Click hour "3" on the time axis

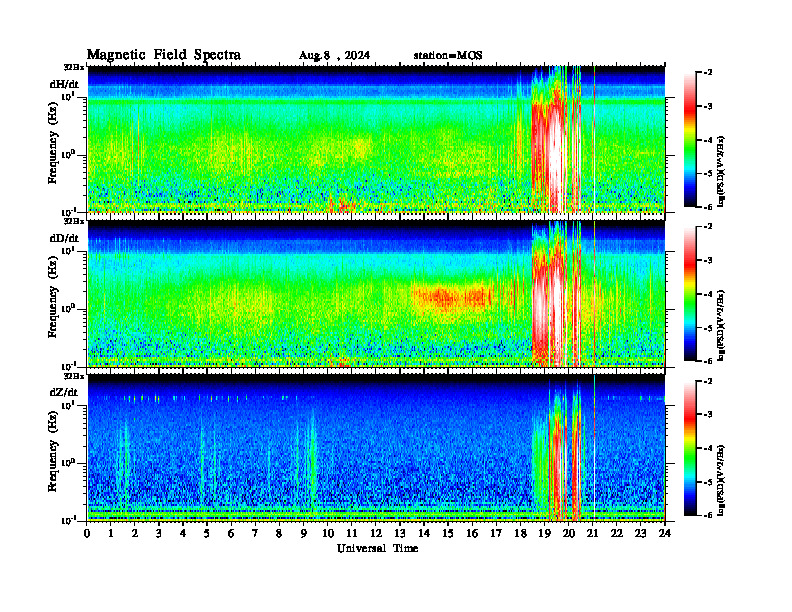[159, 533]
